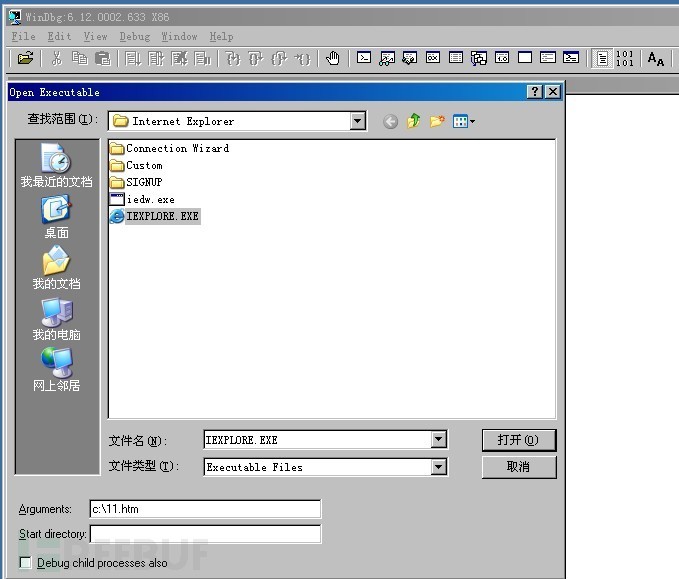The width and height of the screenshot is (679, 579).
Task: Click the Start directory input field
Action: 205,534
